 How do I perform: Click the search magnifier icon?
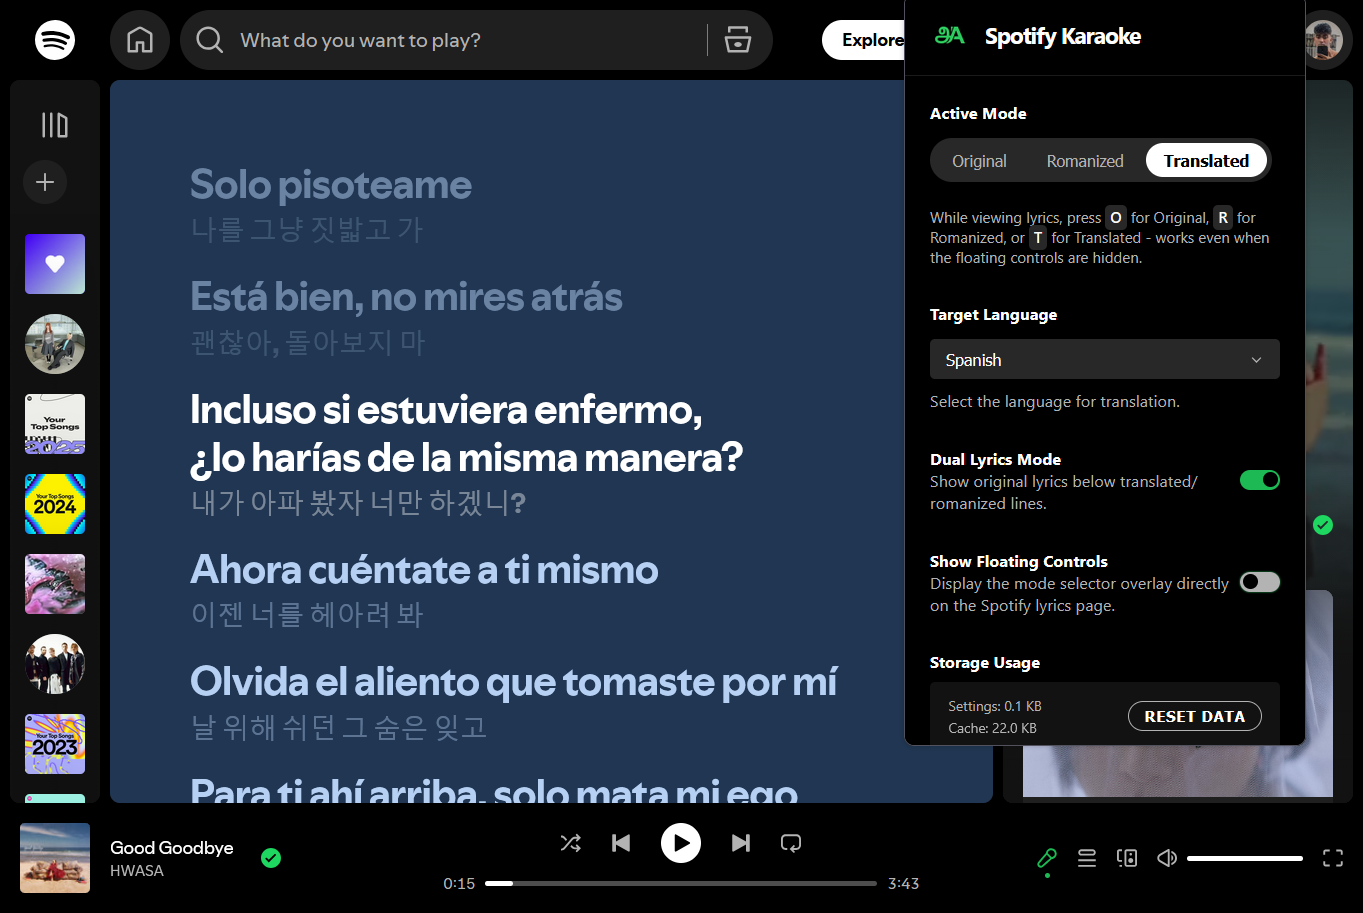tap(210, 40)
